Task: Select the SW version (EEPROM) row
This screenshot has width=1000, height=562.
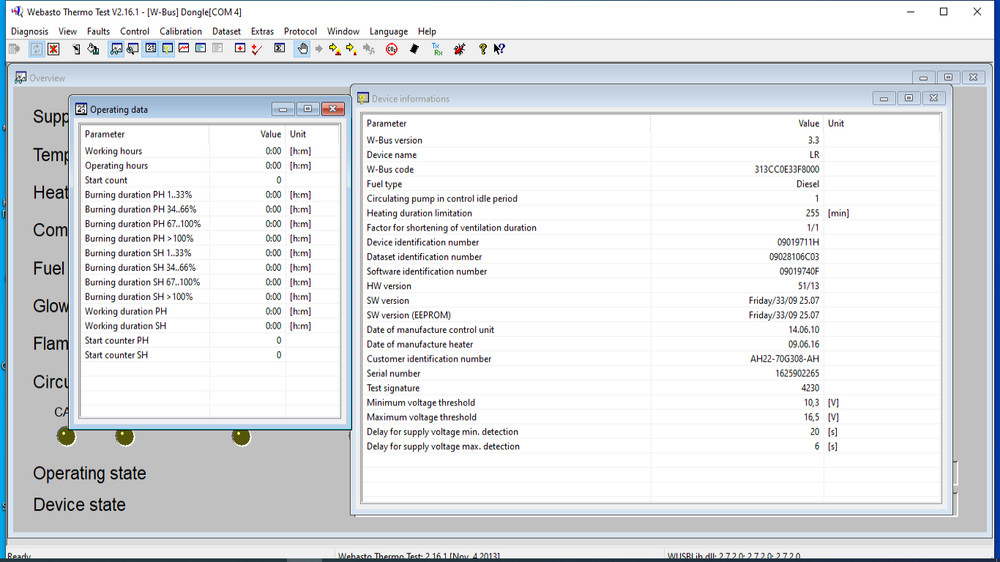Action: click(x=651, y=315)
